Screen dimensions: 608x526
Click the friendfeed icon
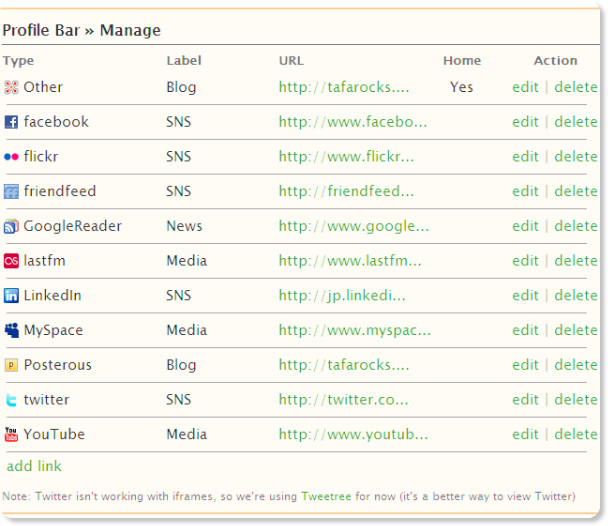point(11,191)
